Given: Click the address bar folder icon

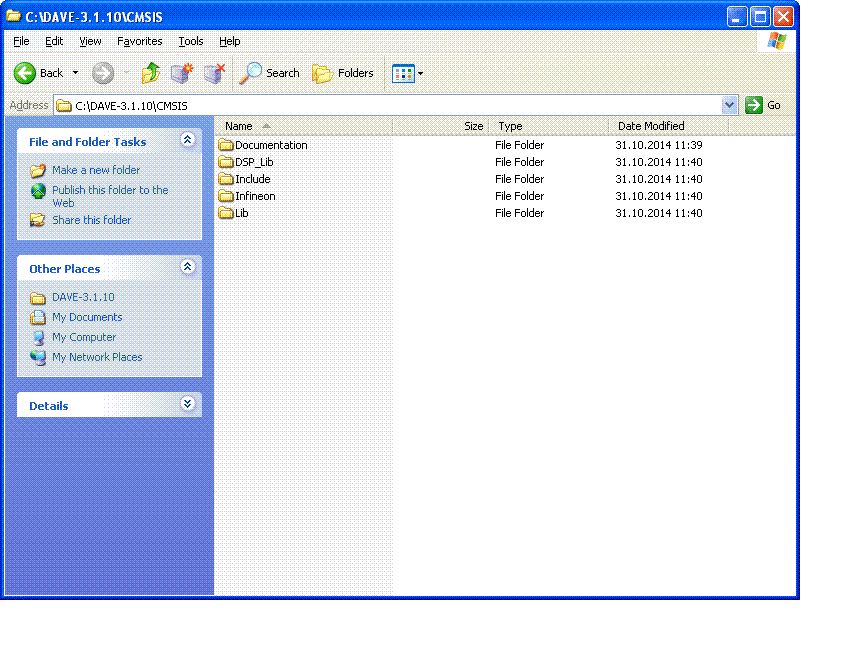Looking at the screenshot, I should coord(64,105).
